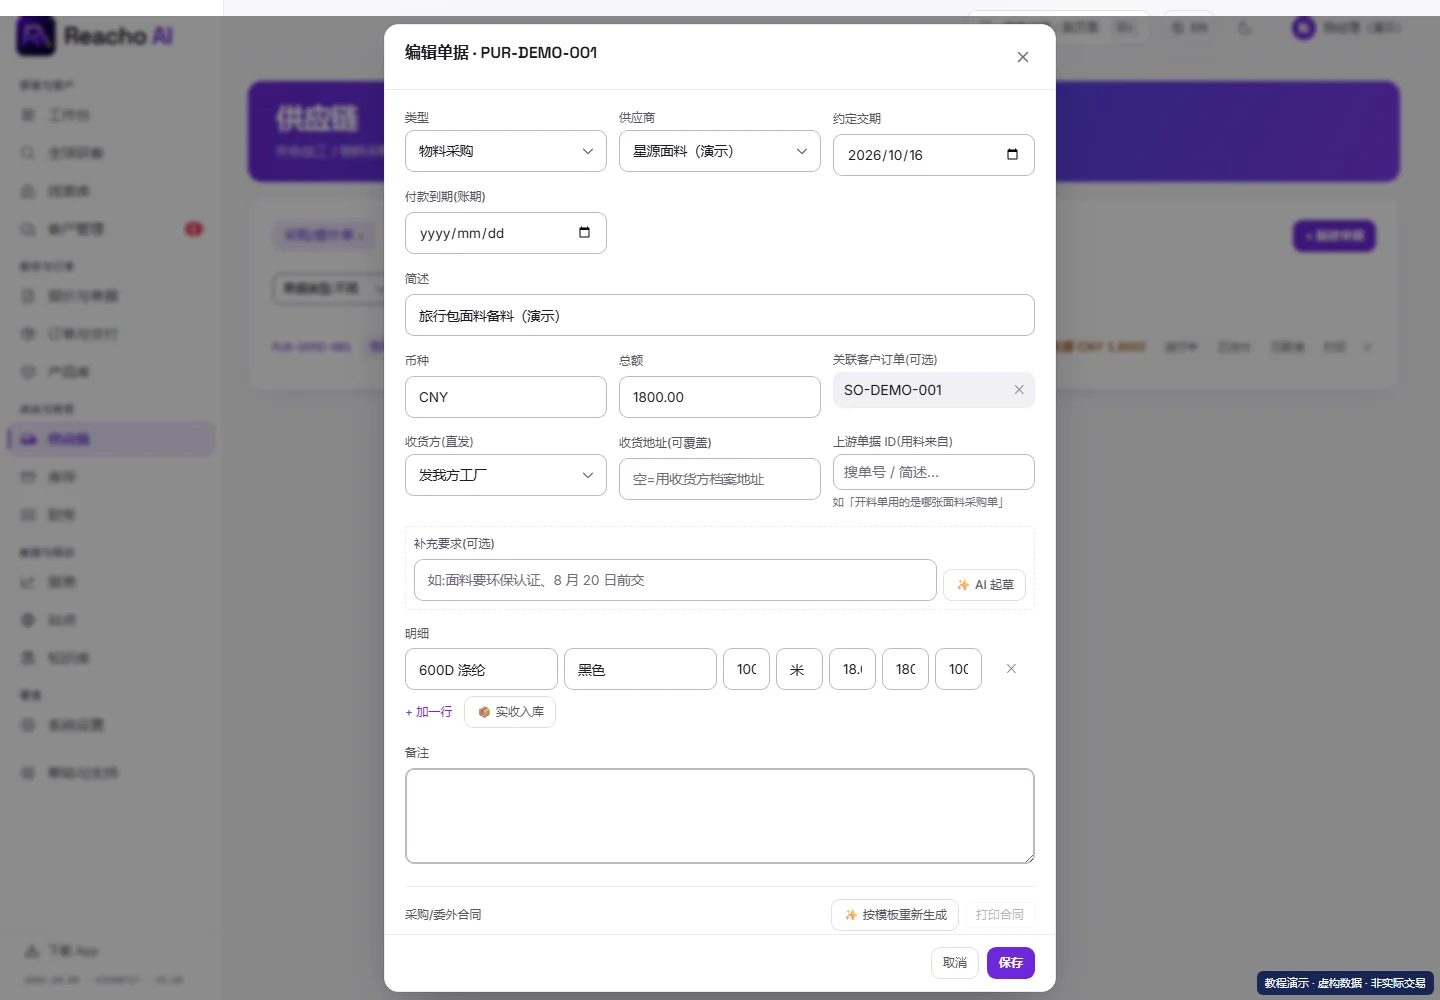Screen dimensions: 1440x1000
Task: Click the last 明细 field before the delete icon
Action: click(x=958, y=669)
